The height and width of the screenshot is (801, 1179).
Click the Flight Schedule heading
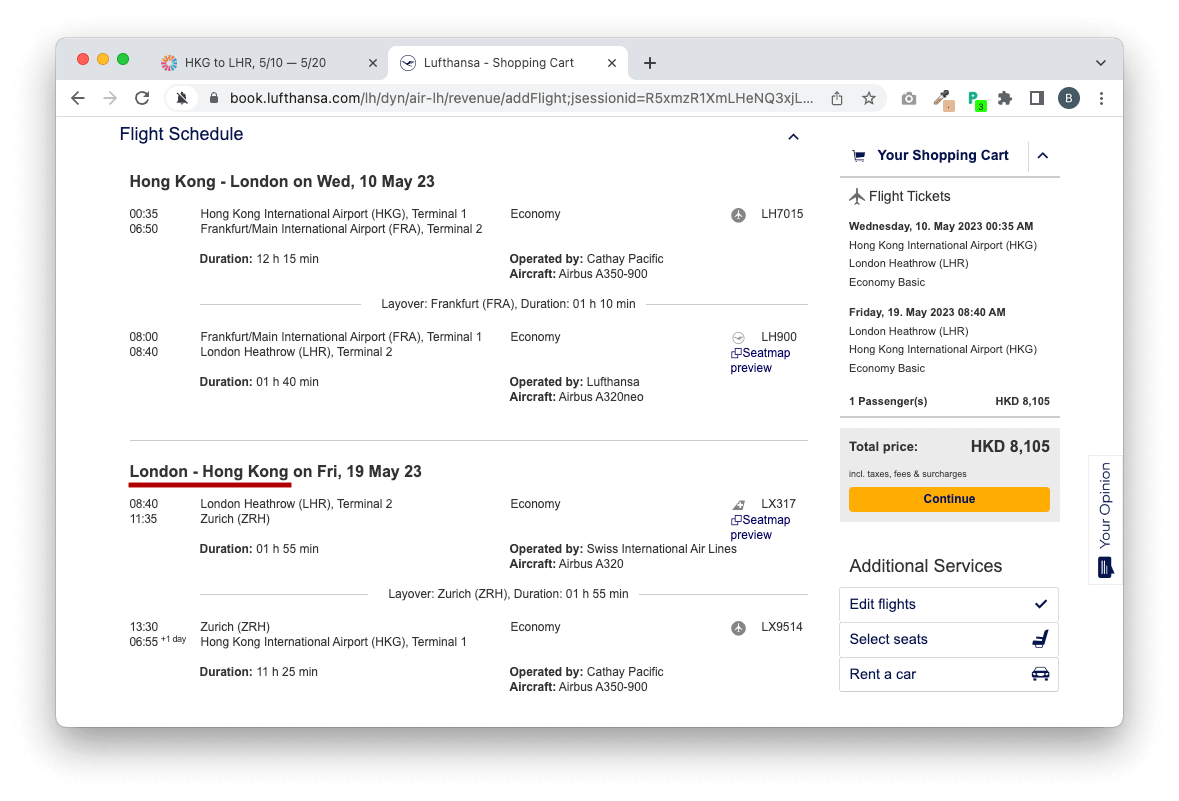[x=181, y=135]
